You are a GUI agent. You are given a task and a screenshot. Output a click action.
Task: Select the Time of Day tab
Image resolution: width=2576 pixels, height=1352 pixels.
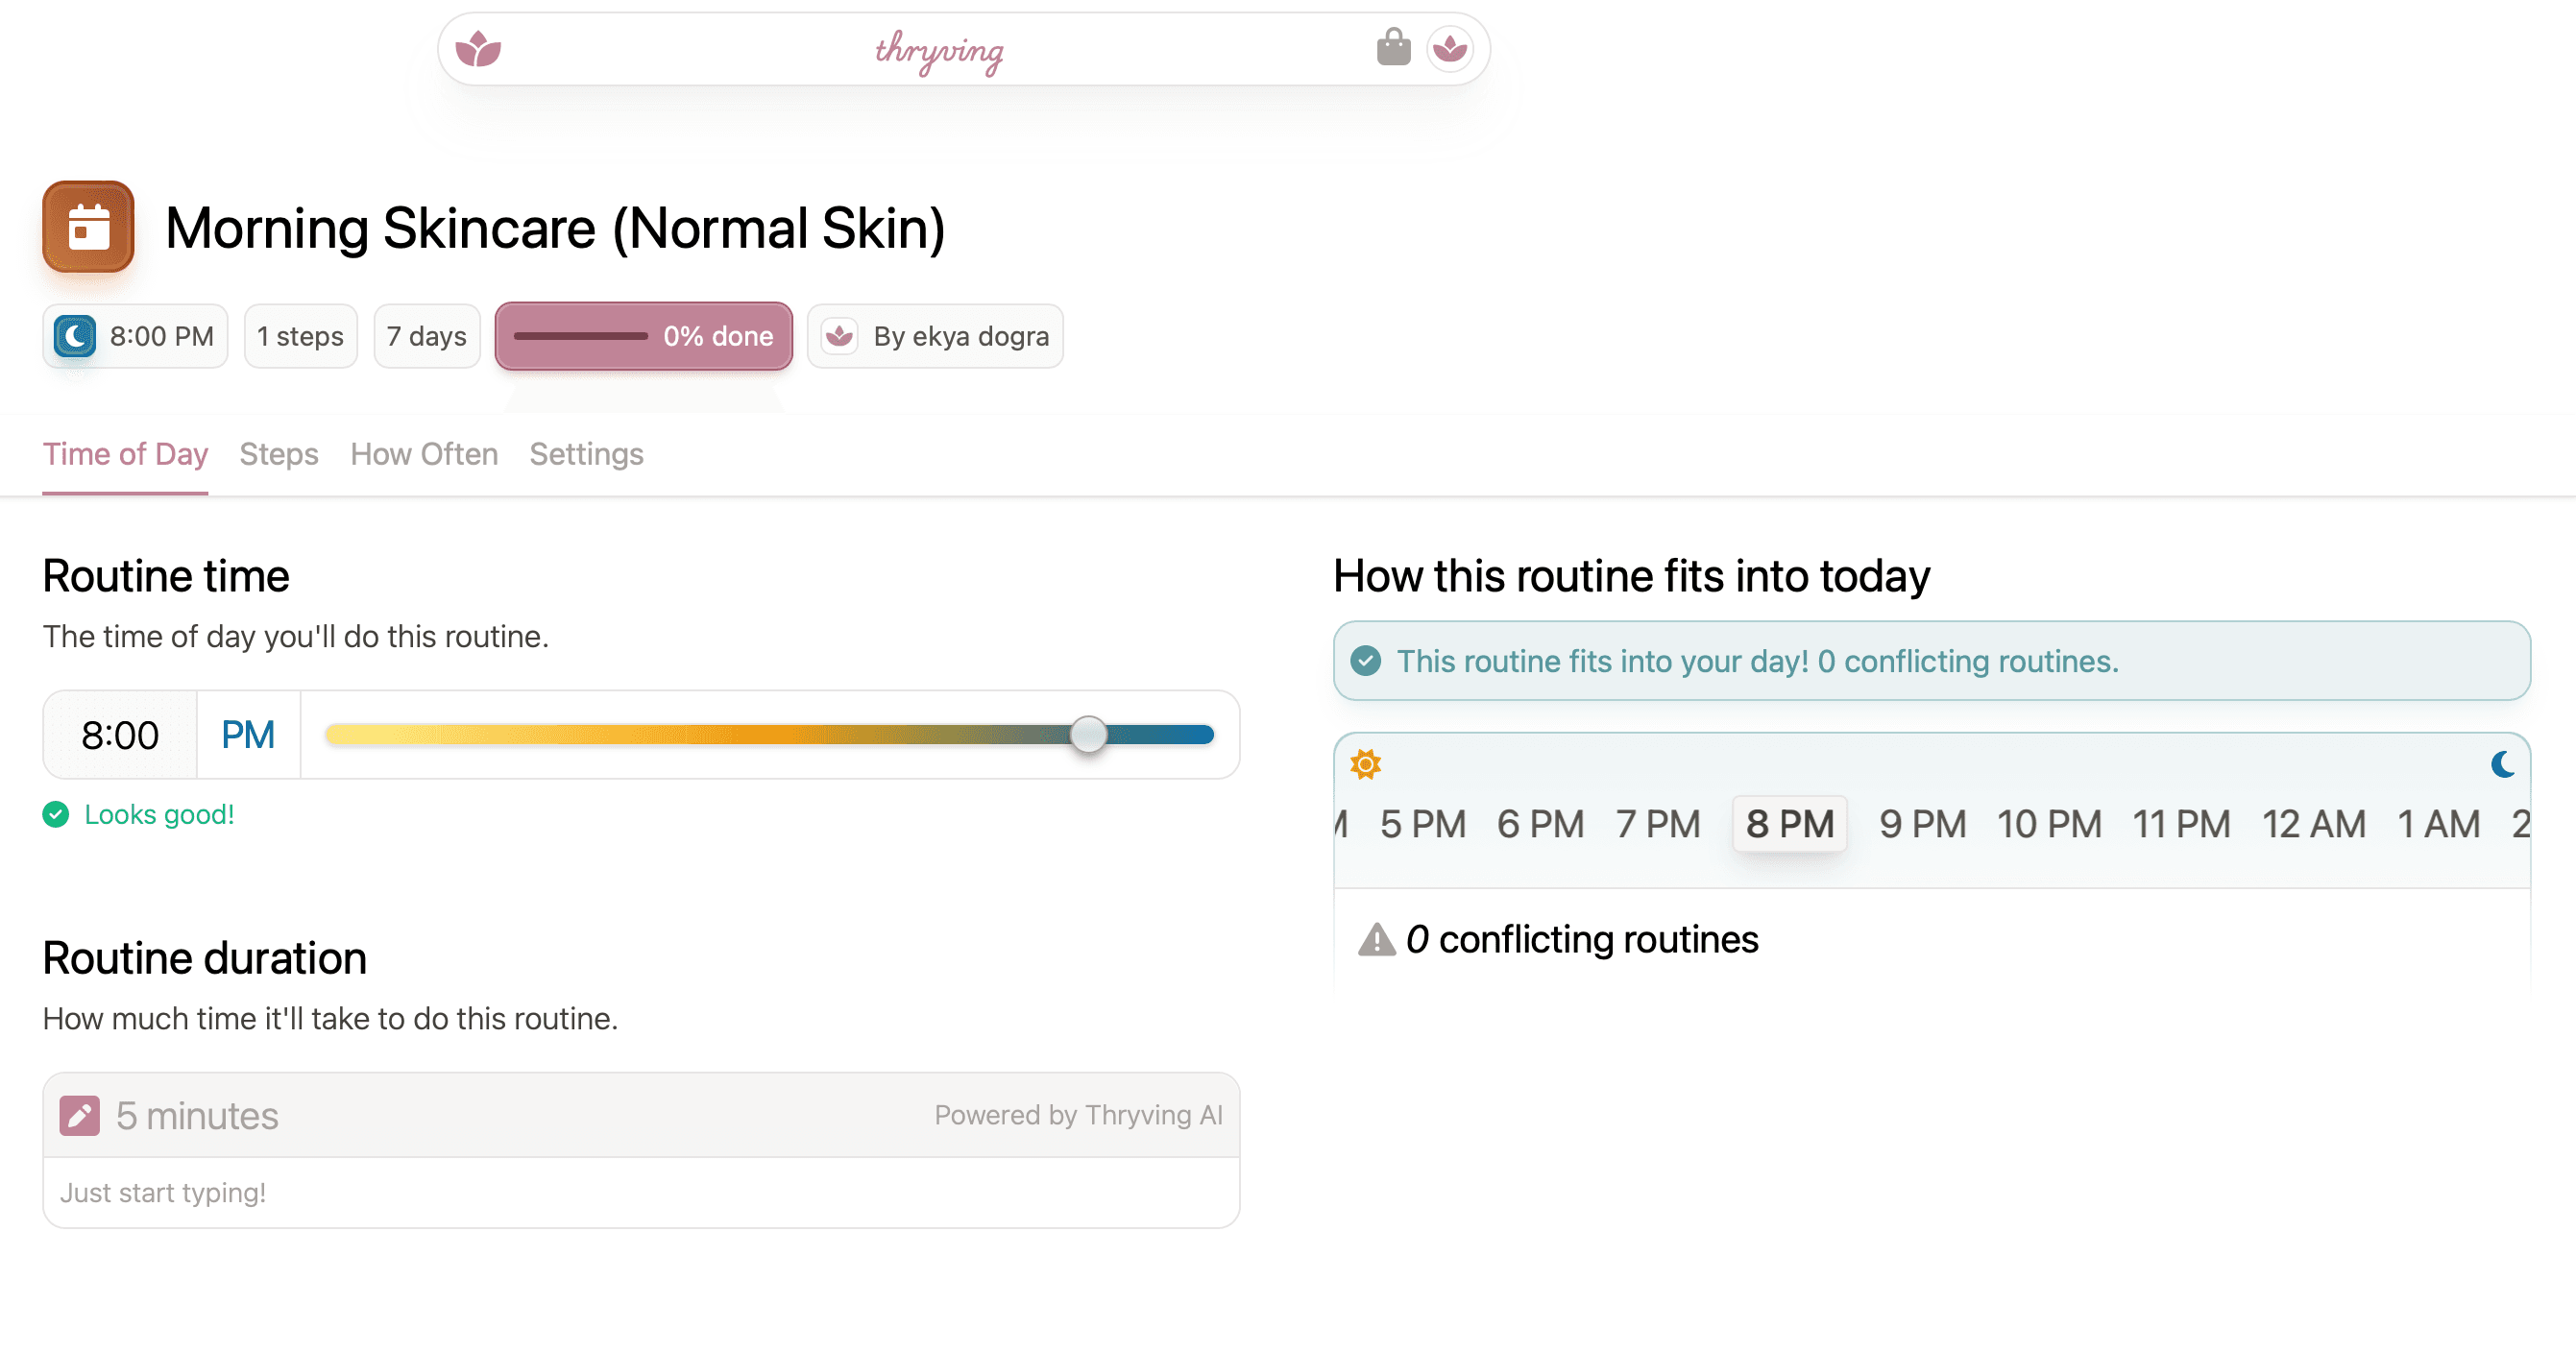pyautogui.click(x=124, y=453)
